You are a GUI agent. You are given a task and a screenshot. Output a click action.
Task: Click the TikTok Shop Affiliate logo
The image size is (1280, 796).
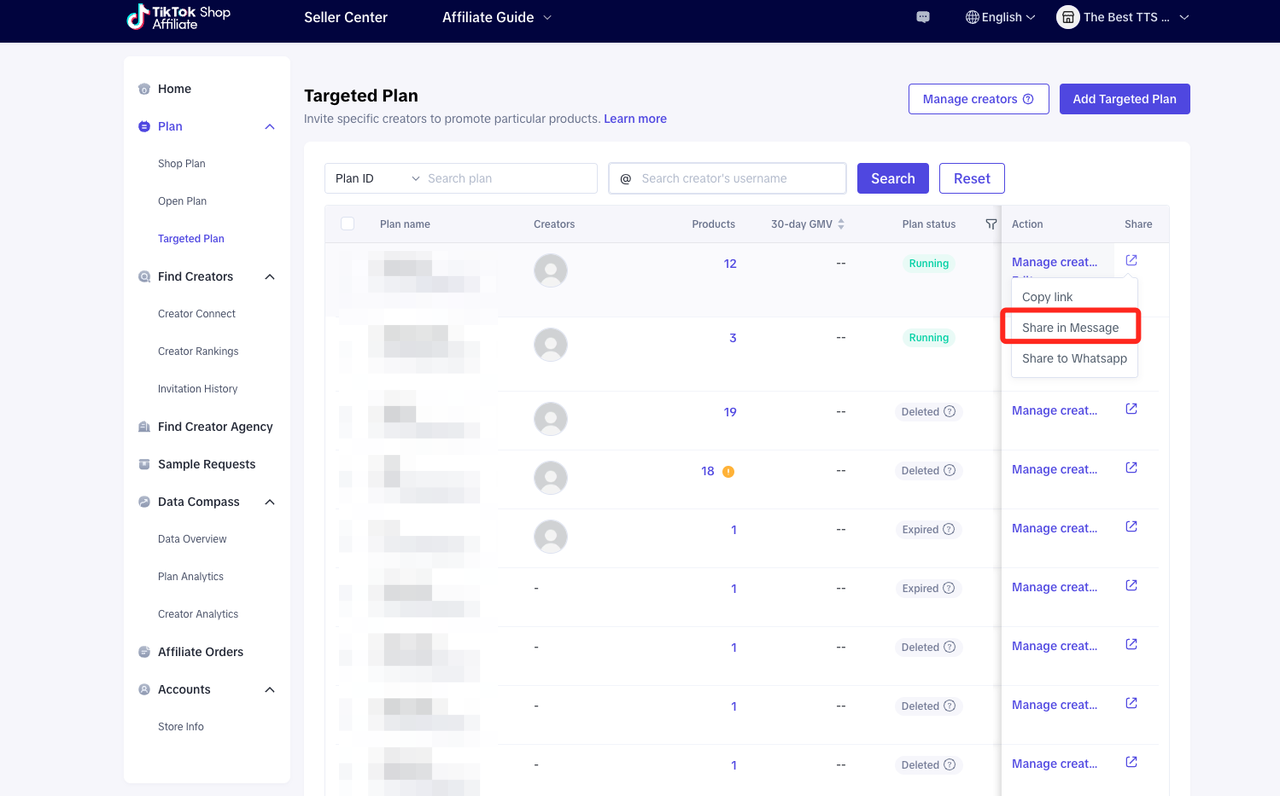[x=179, y=17]
